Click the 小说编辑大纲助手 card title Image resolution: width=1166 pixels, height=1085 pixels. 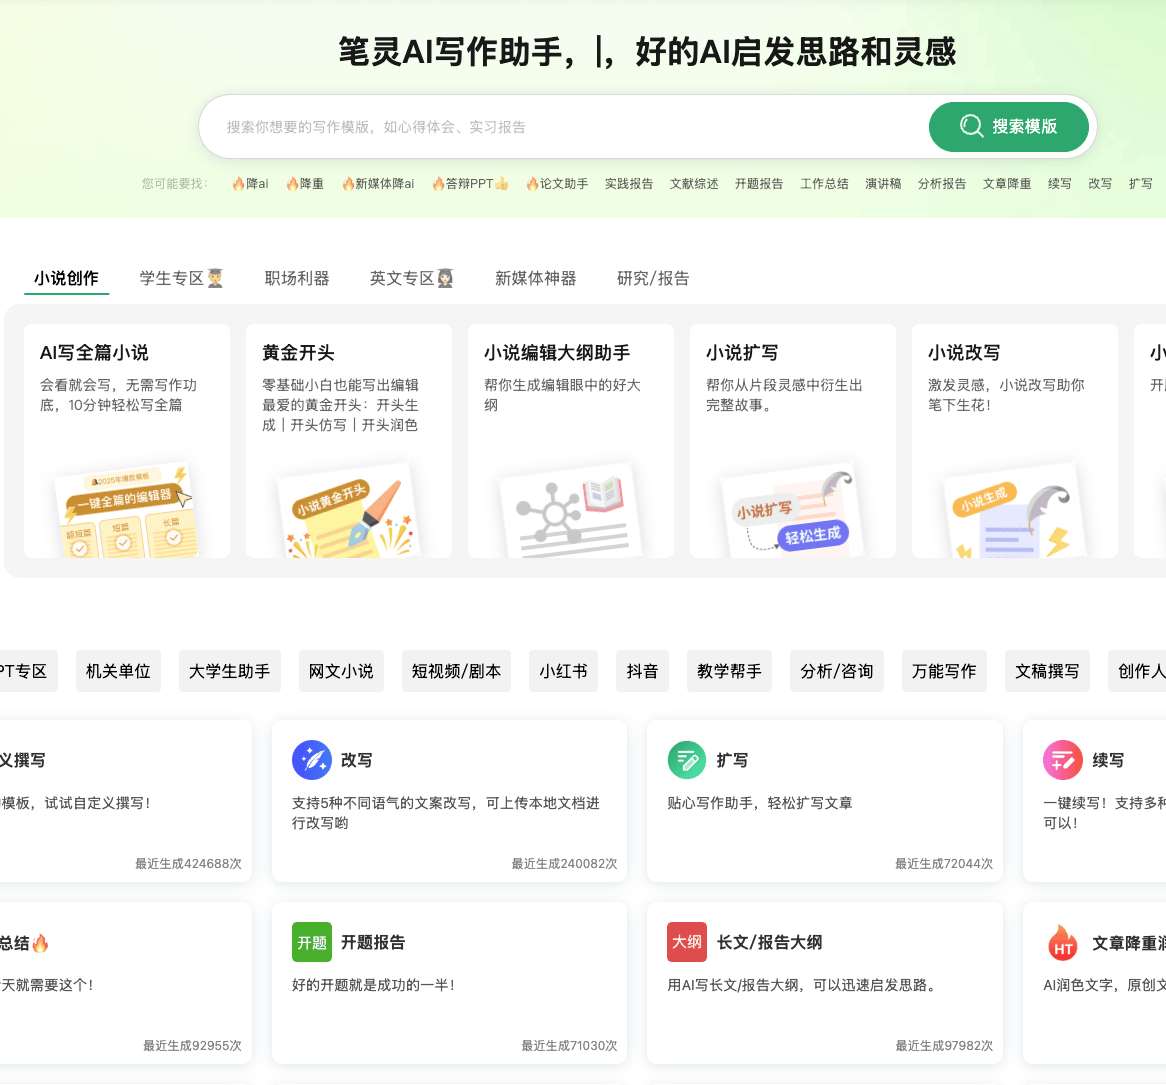click(x=557, y=352)
